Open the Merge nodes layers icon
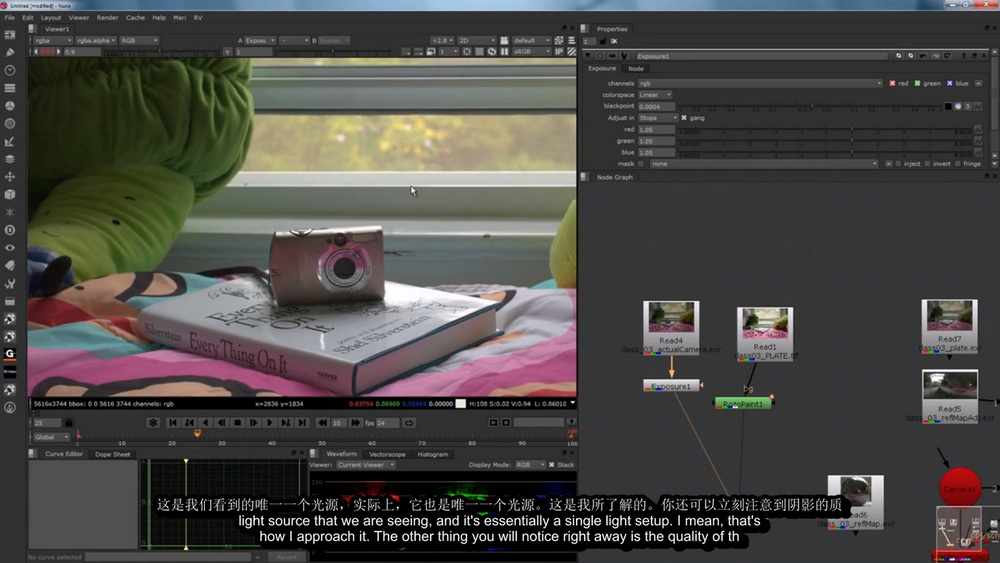This screenshot has width=1000, height=563. (10, 159)
